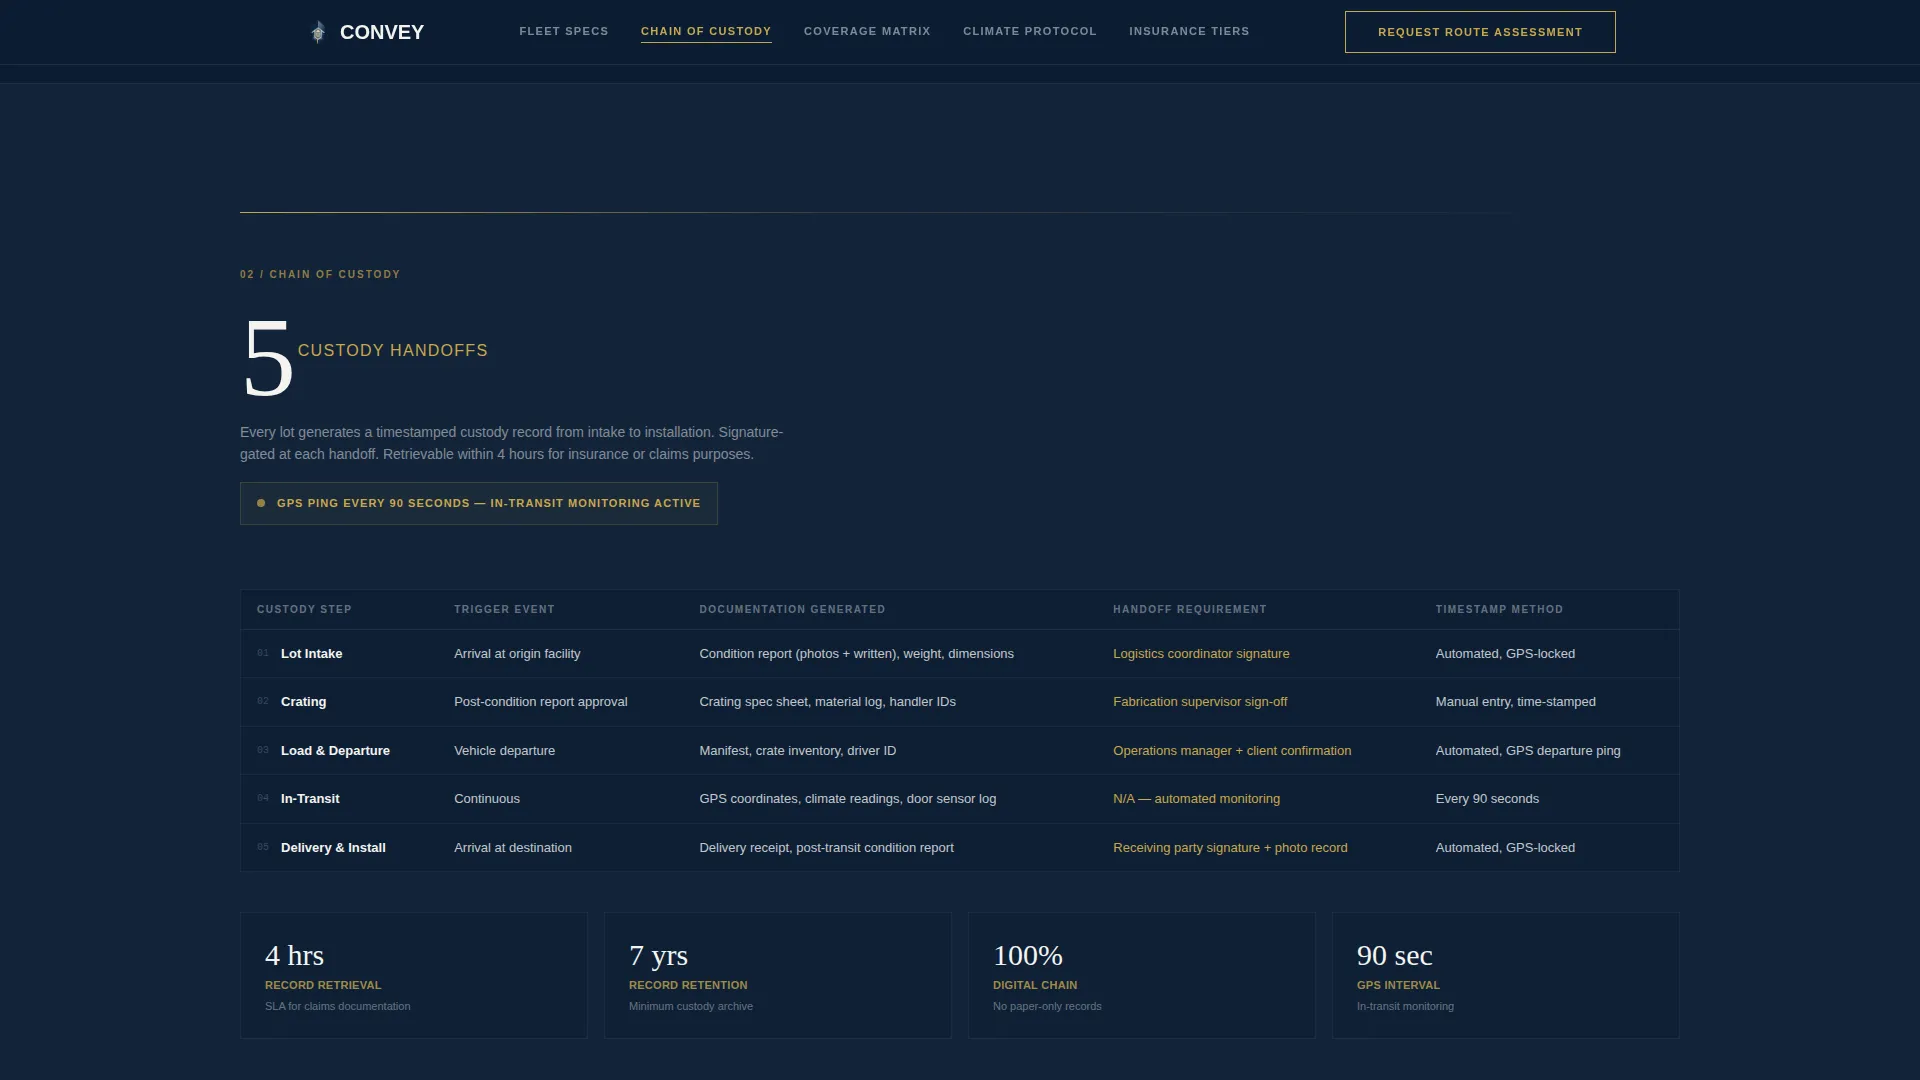
Task: Click 'GPS coordinates, climate readings' cell
Action: (847, 799)
